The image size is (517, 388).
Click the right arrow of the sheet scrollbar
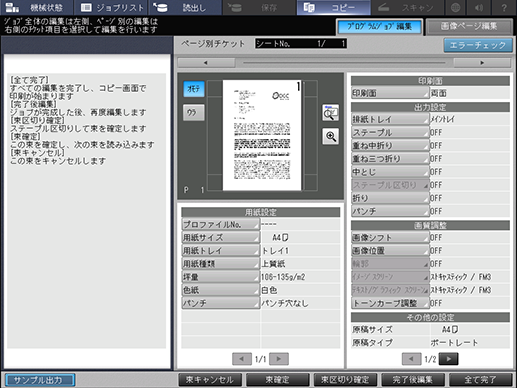[x=482, y=62]
